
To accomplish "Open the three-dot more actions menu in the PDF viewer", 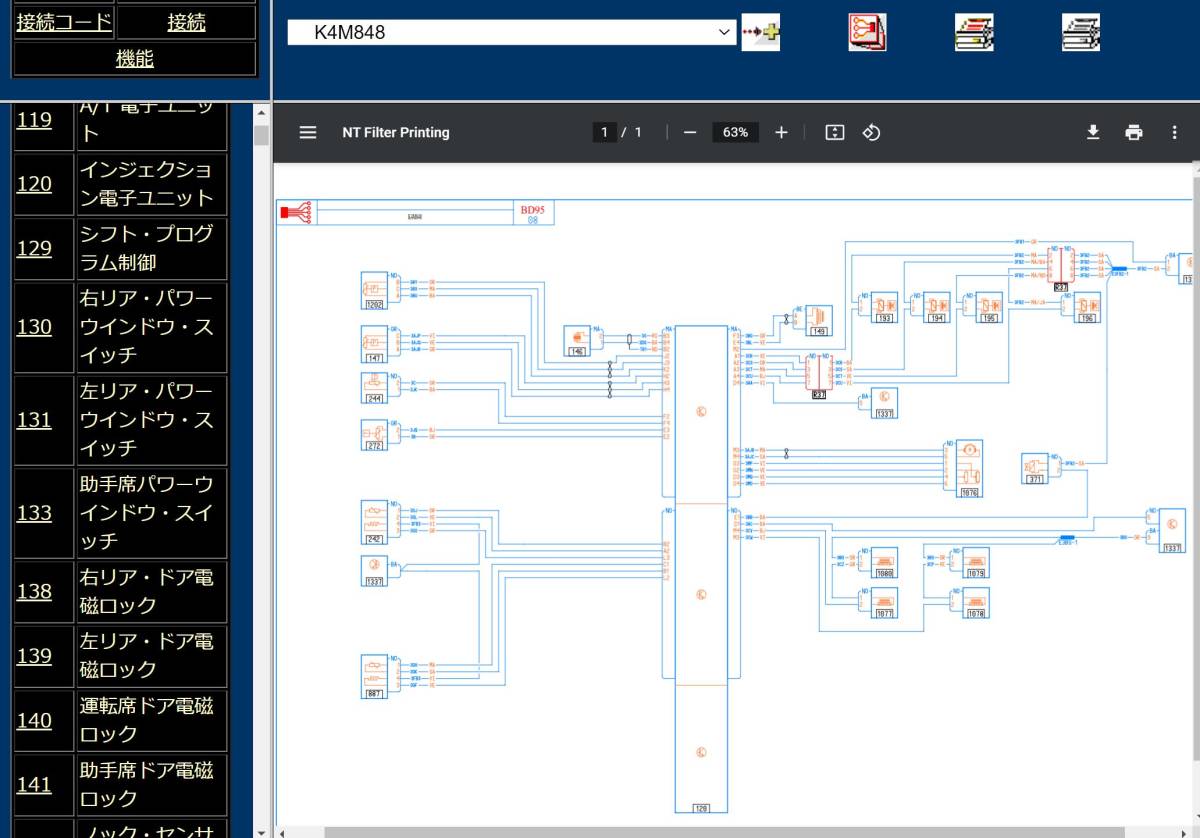I will click(x=1174, y=132).
